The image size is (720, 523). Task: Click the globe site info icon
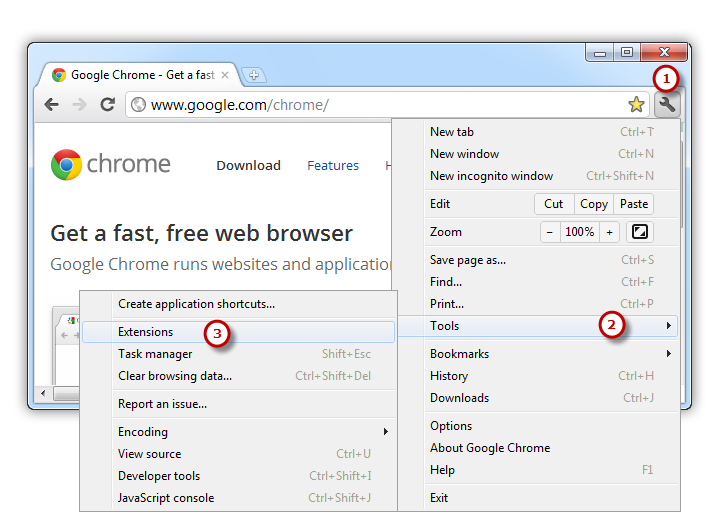click(138, 105)
